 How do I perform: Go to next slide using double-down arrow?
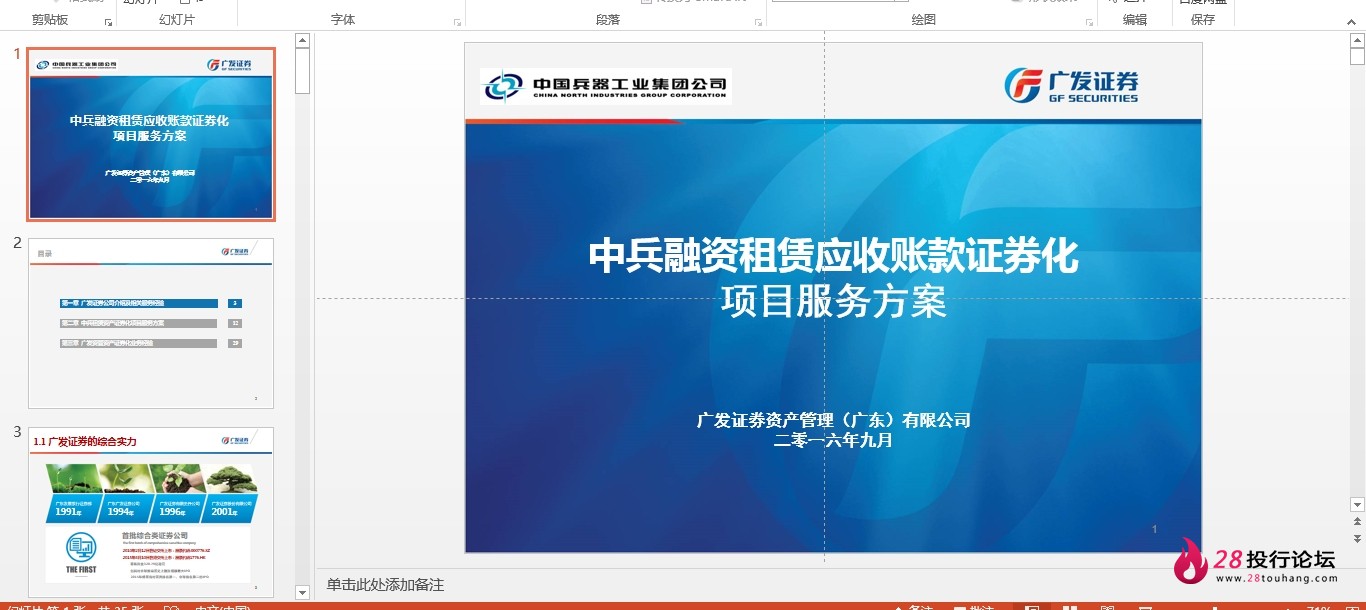(x=1357, y=539)
